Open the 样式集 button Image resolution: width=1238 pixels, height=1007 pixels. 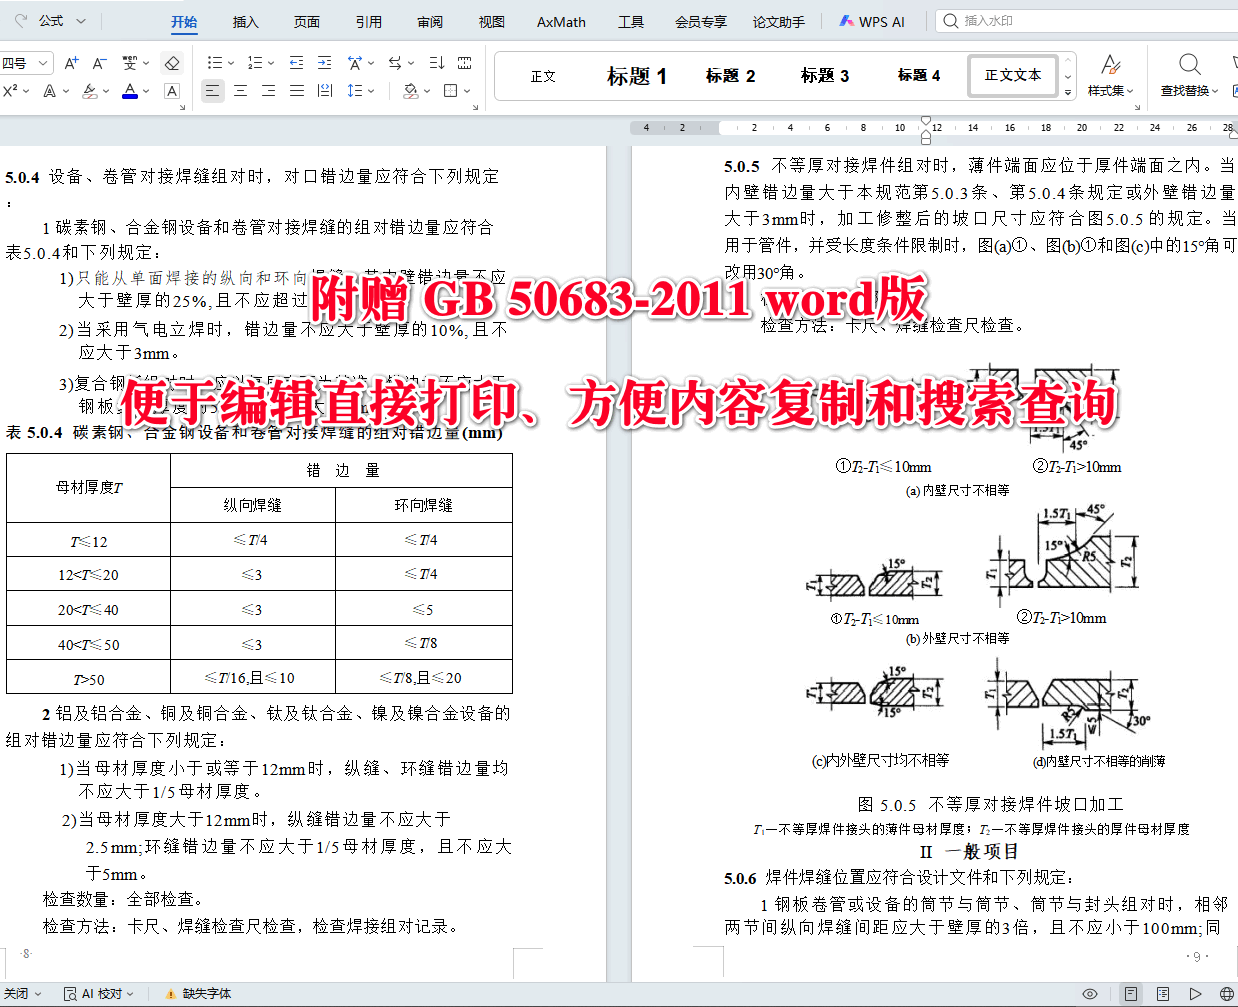click(x=1110, y=75)
